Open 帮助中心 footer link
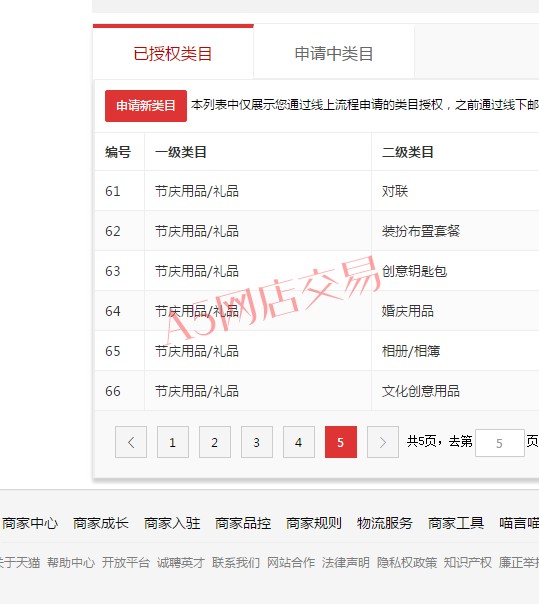 [x=71, y=562]
